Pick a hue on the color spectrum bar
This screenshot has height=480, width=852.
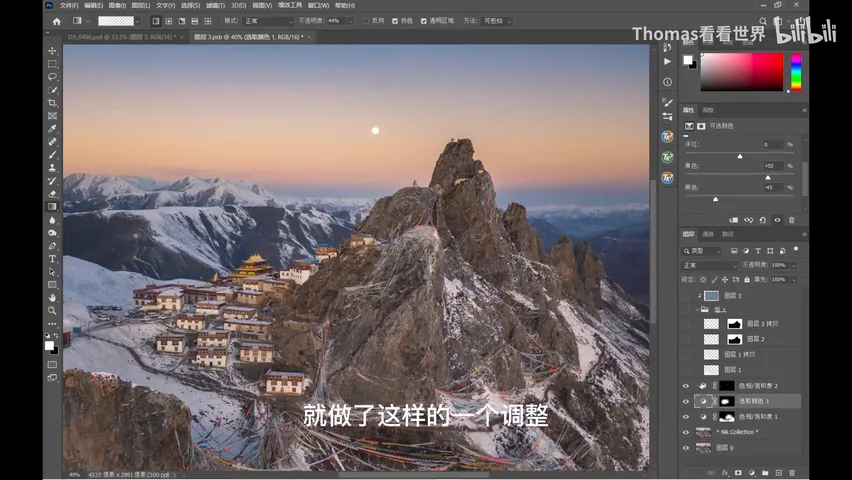click(x=796, y=72)
